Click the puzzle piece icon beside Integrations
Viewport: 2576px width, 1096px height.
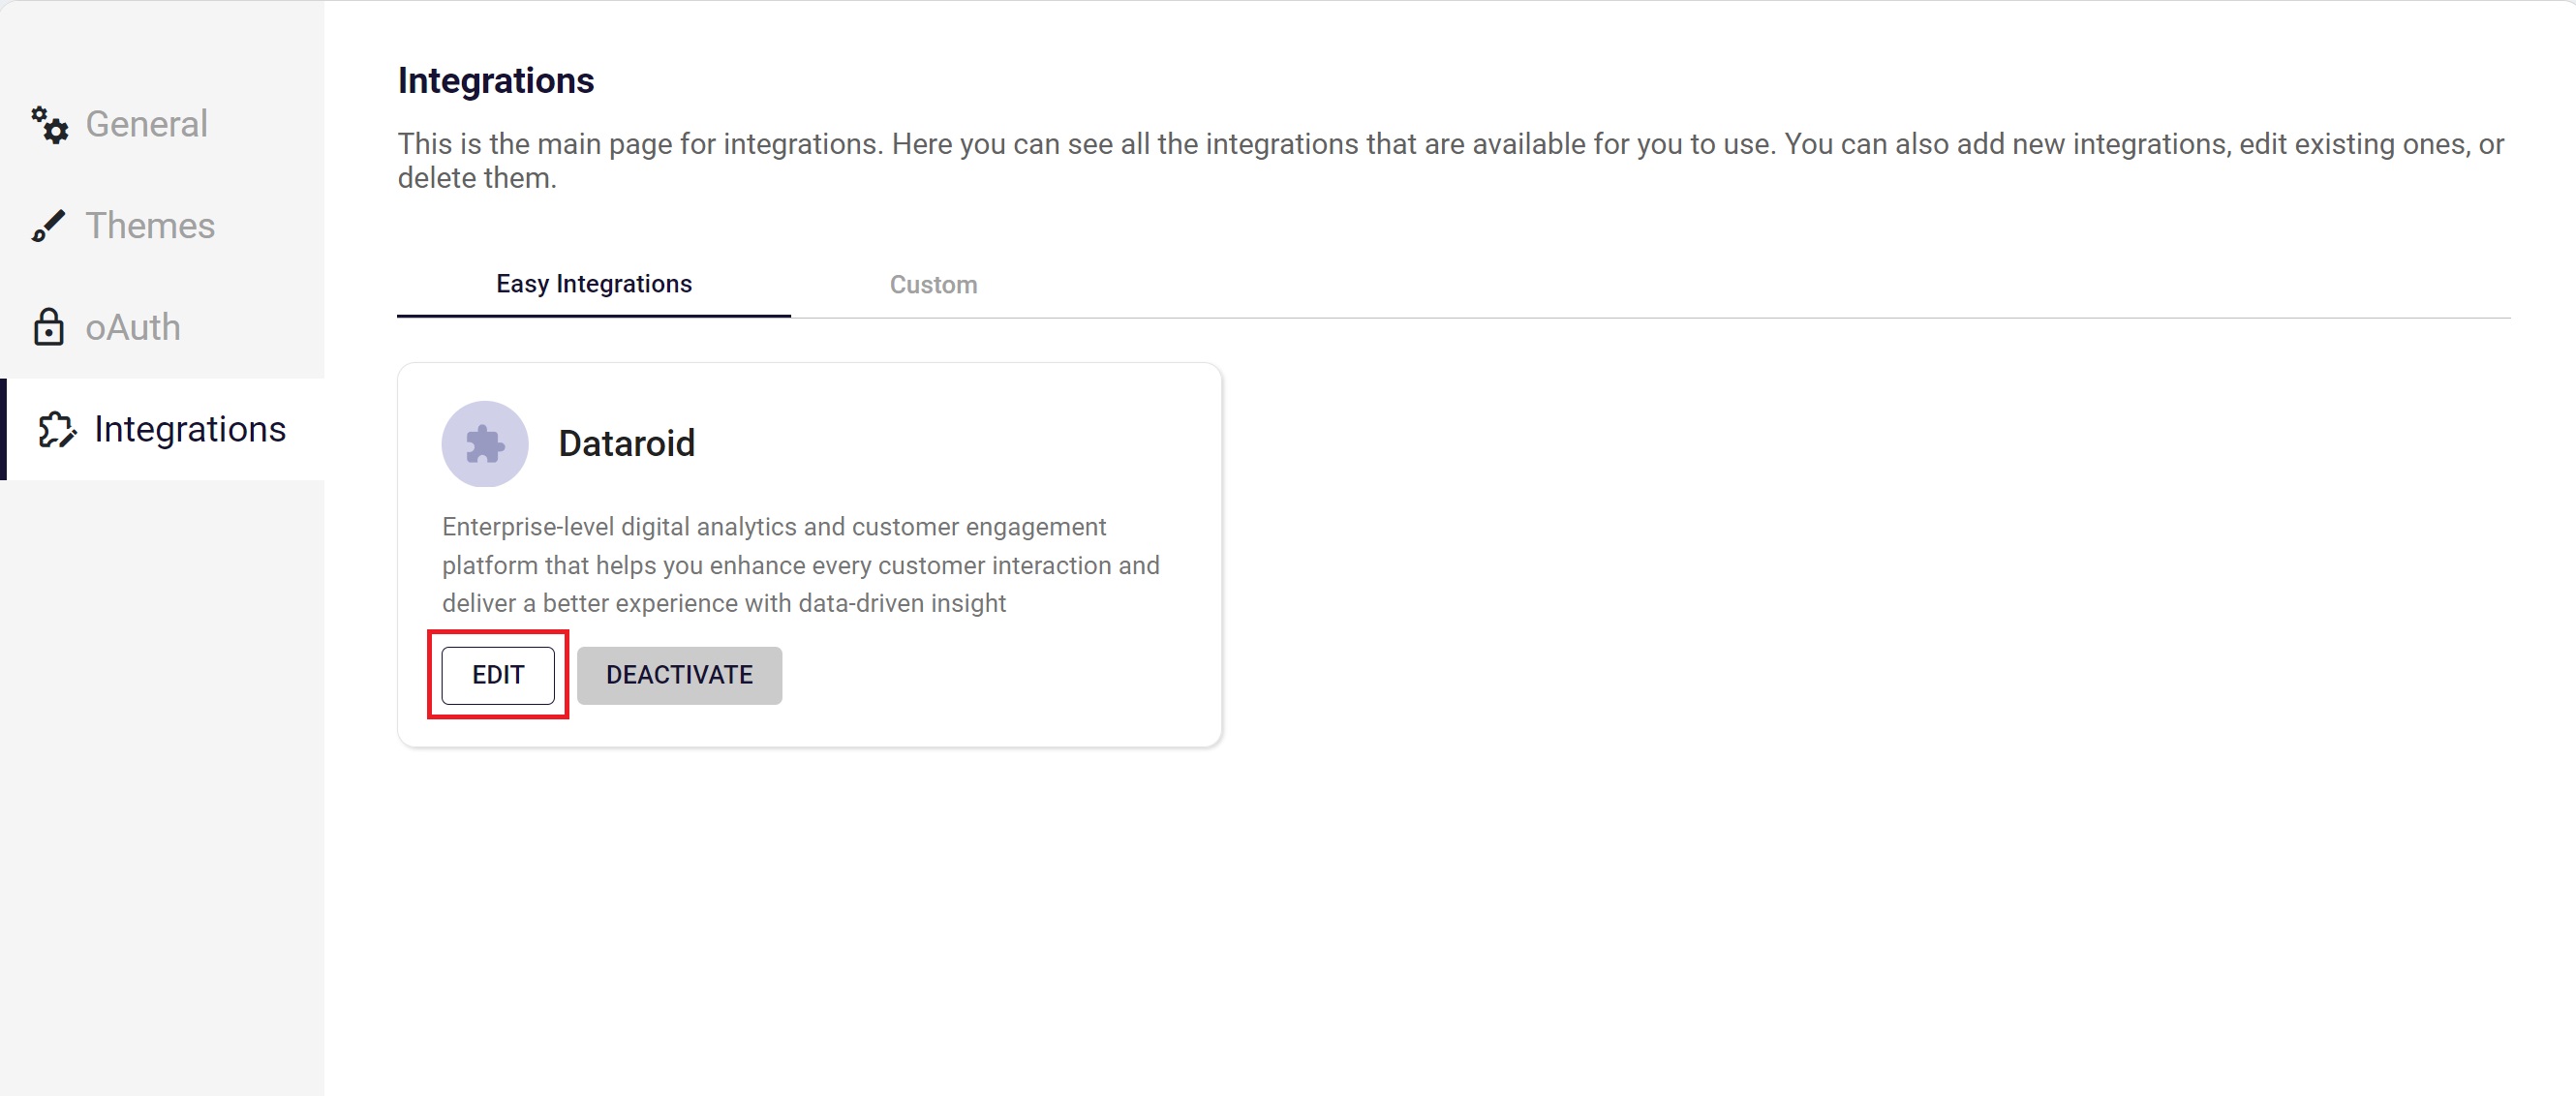coord(56,430)
